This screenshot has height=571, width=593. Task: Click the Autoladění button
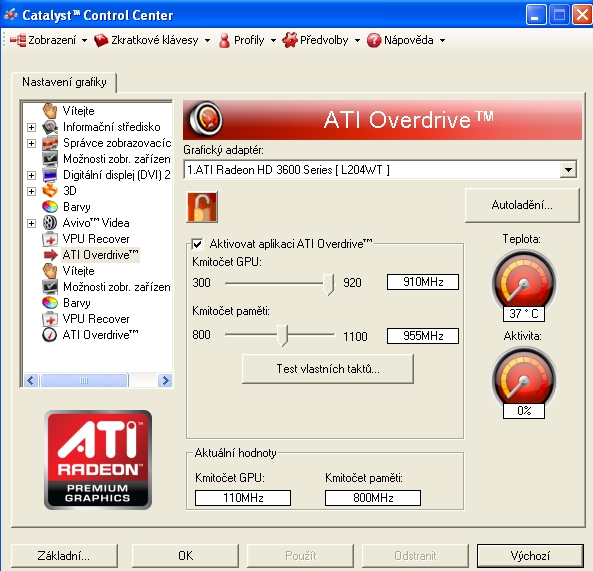(x=522, y=205)
